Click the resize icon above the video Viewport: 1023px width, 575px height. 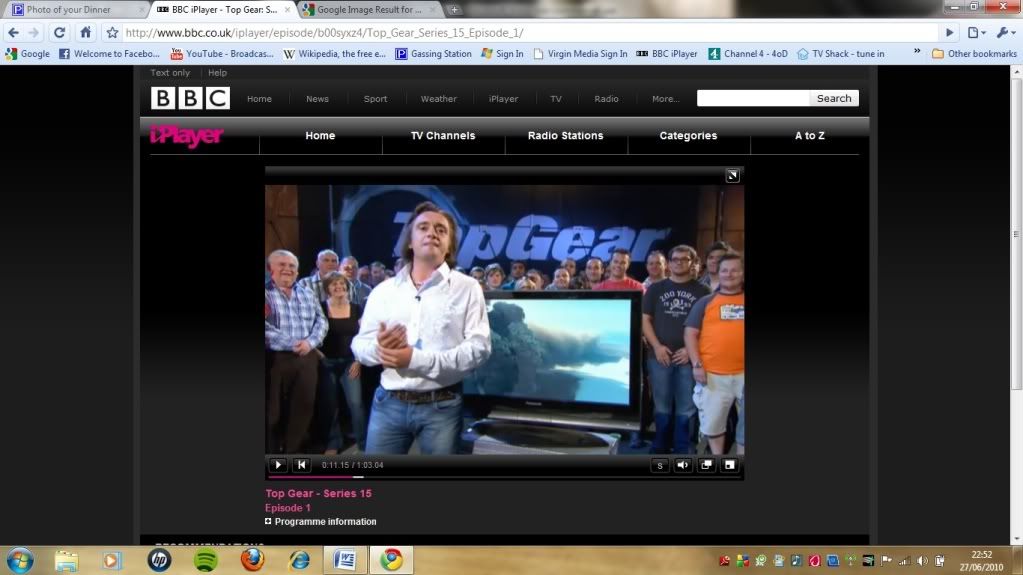tap(732, 176)
